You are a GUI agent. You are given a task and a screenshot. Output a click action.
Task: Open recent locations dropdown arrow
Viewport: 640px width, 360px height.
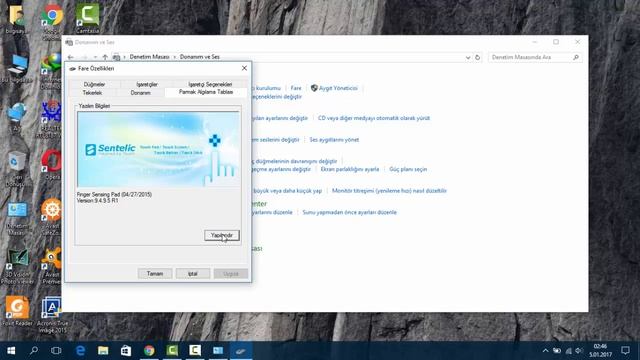coord(95,57)
